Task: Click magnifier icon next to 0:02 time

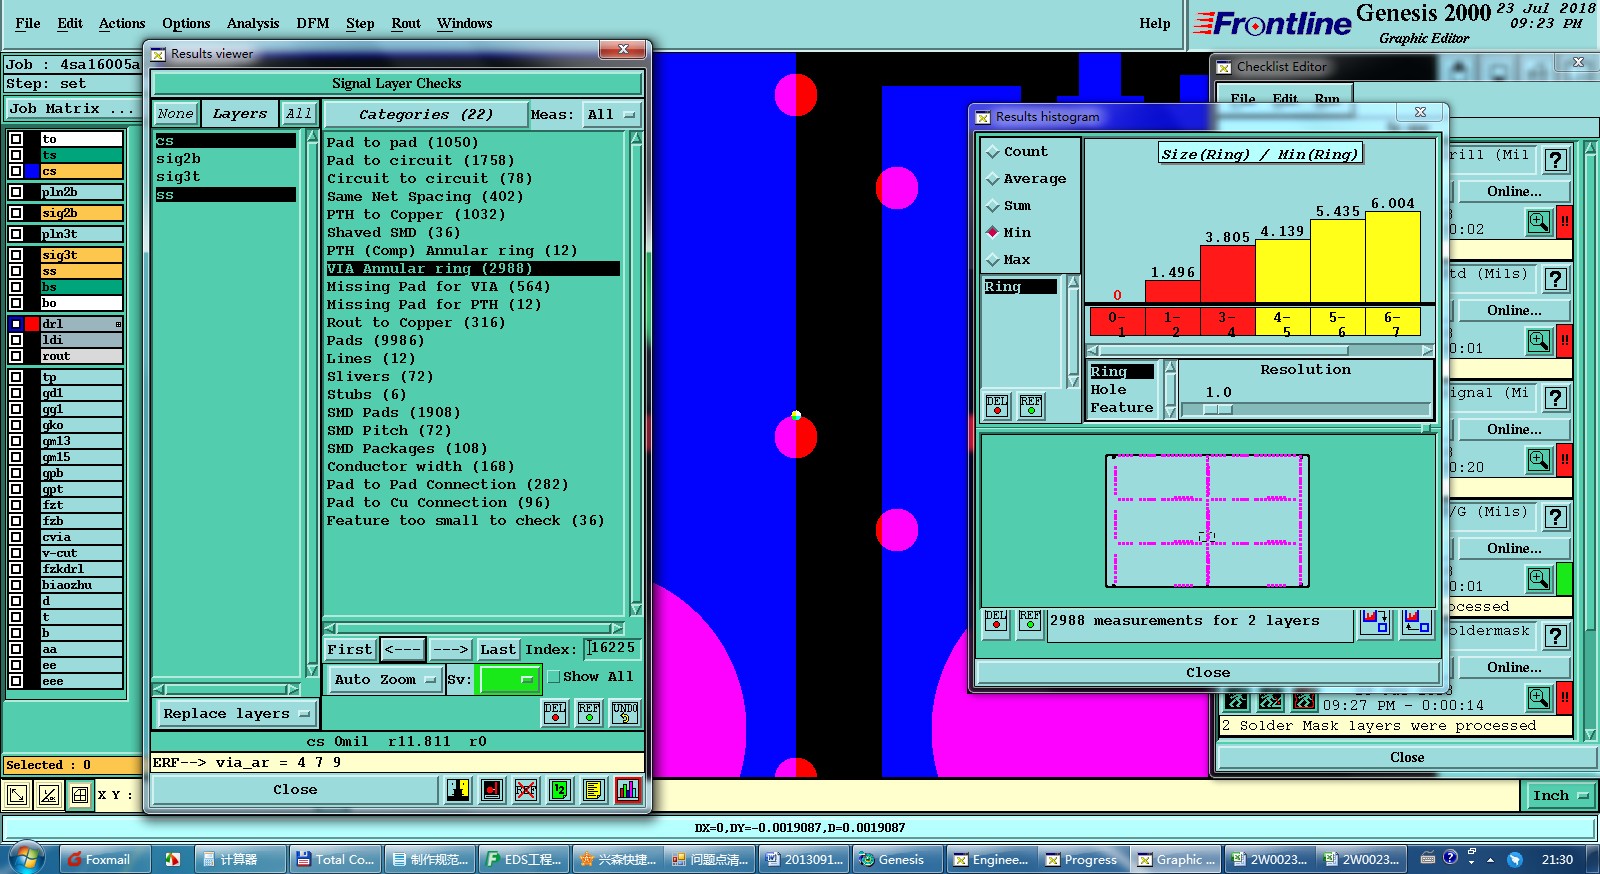Action: [x=1539, y=222]
